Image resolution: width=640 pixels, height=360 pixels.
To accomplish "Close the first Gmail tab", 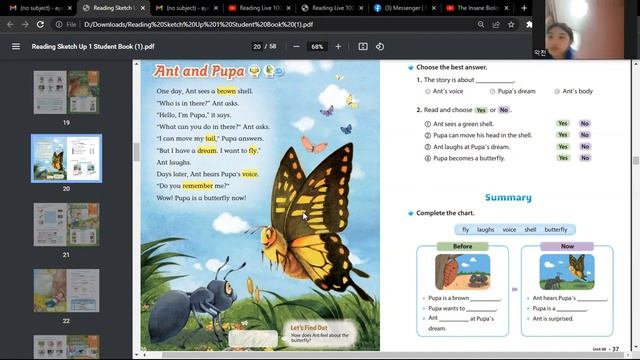I will (x=70, y=8).
